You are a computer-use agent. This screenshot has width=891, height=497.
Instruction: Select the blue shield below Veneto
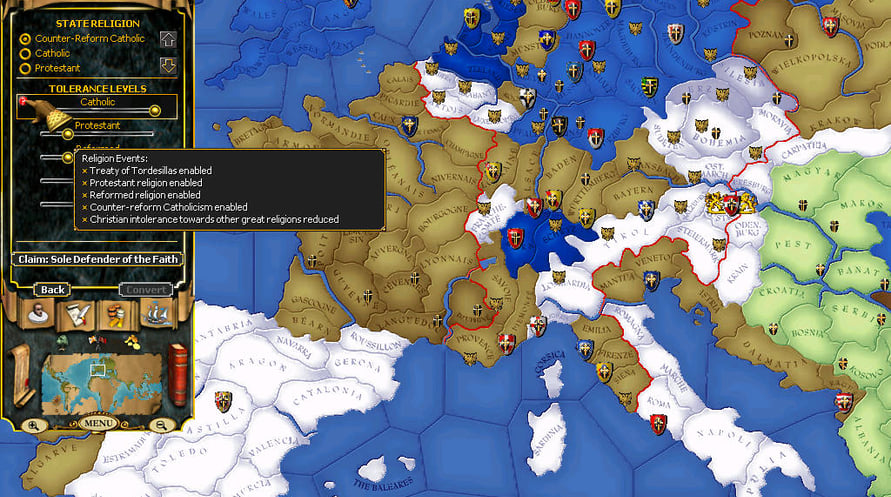tap(651, 281)
